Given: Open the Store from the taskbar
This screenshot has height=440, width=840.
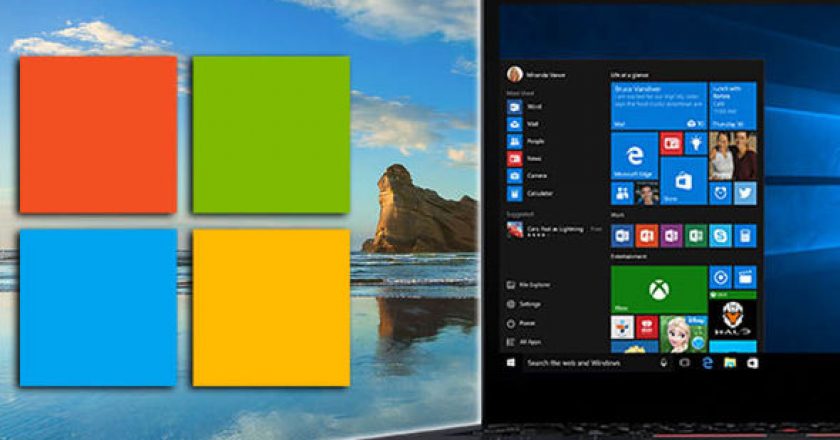Looking at the screenshot, I should click(752, 363).
